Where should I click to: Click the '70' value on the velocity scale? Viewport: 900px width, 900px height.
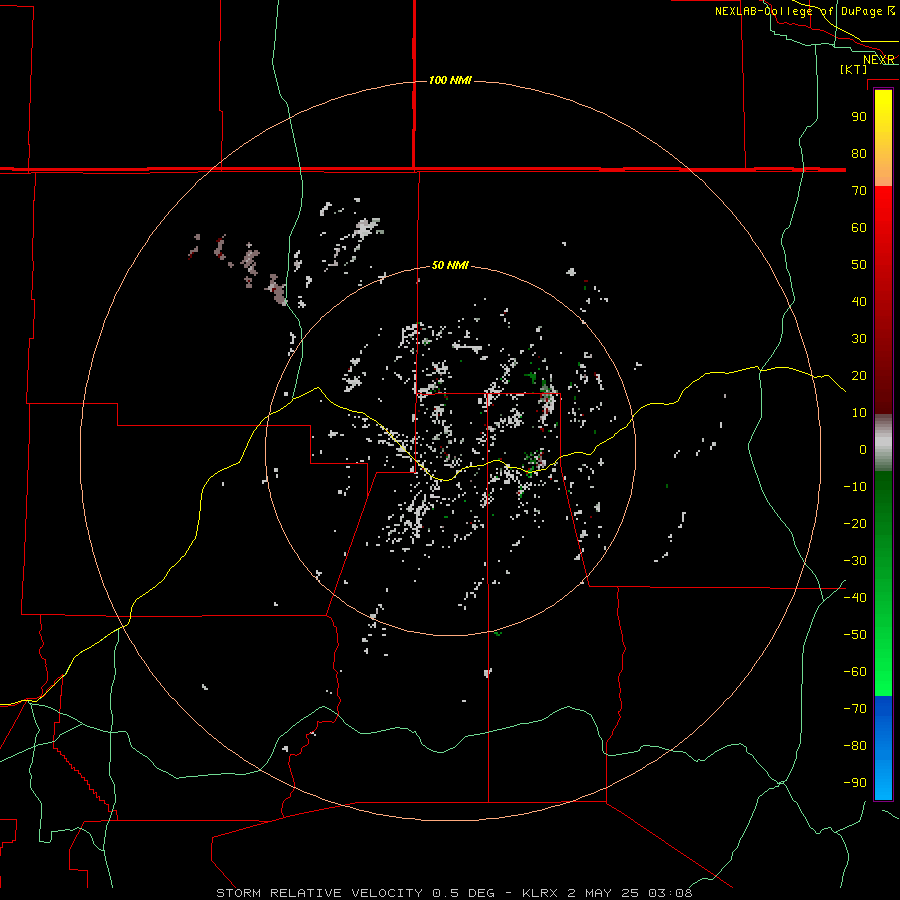click(x=859, y=191)
